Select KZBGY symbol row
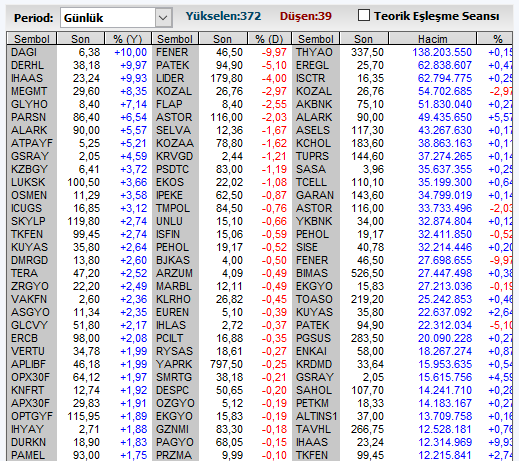This screenshot has width=519, height=461. pos(29,169)
